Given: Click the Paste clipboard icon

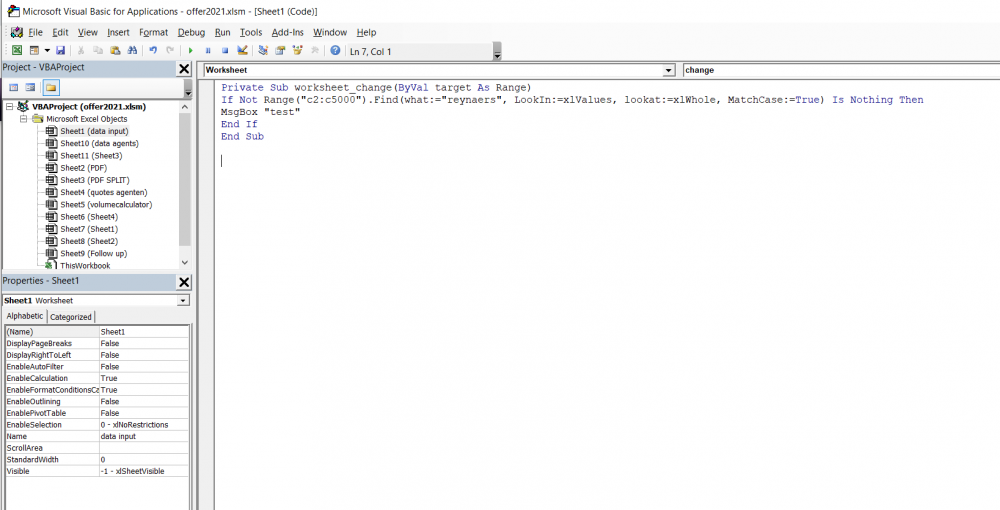Looking at the screenshot, I should 115,51.
